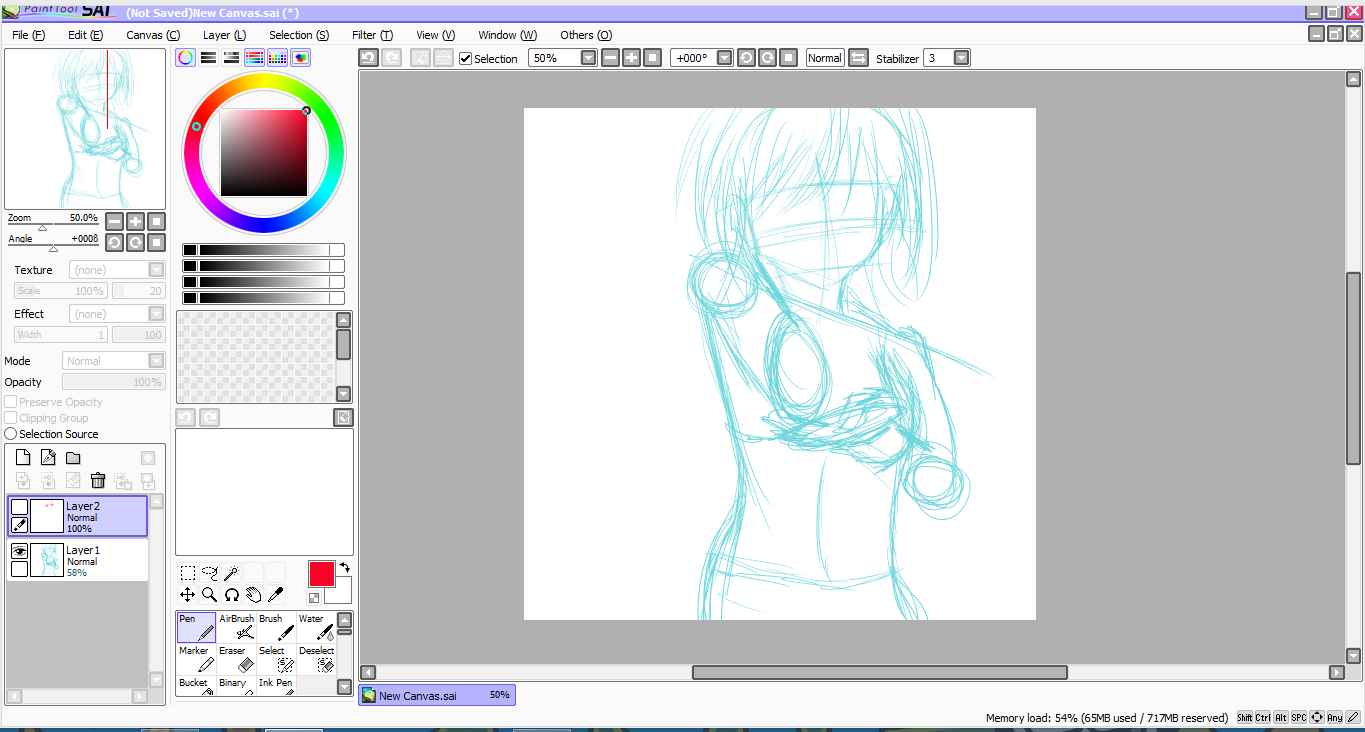Flip the canvas view horizontally

[x=858, y=58]
